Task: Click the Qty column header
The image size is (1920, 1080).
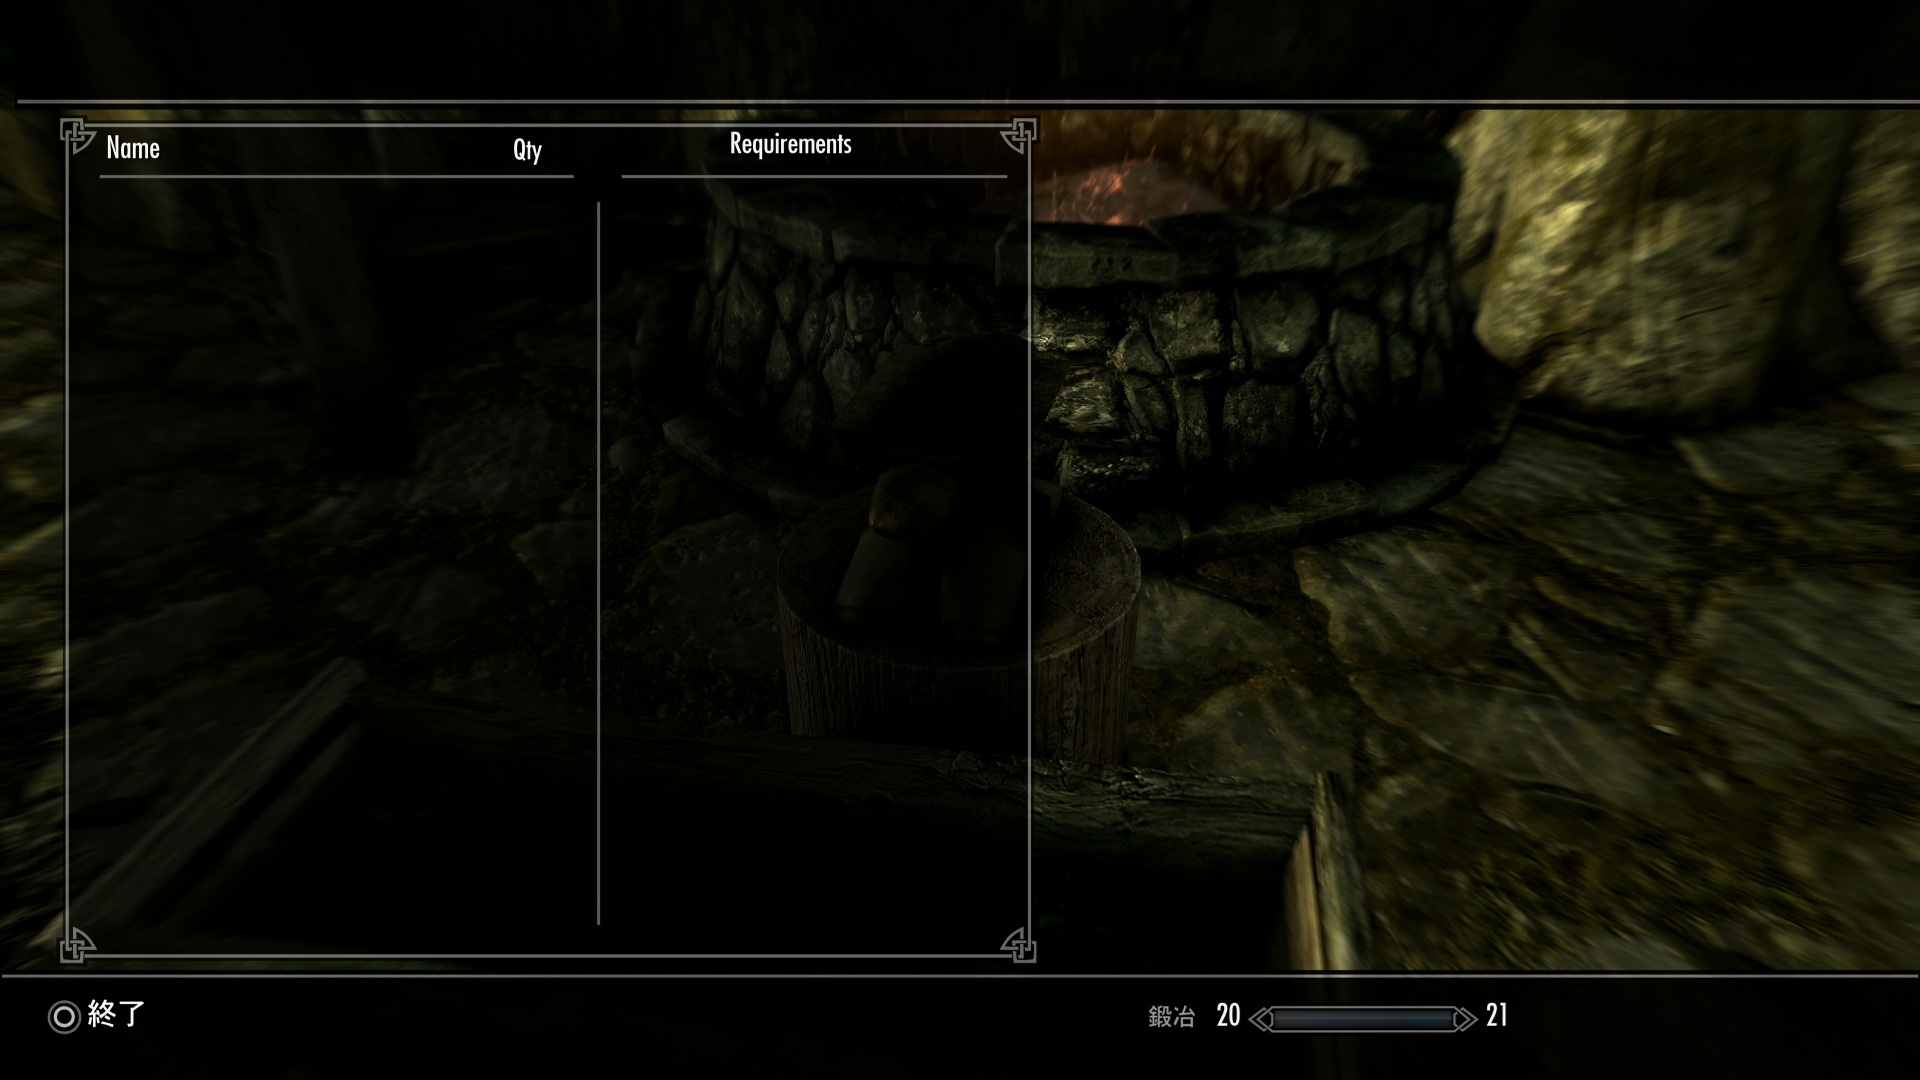Action: point(527,150)
